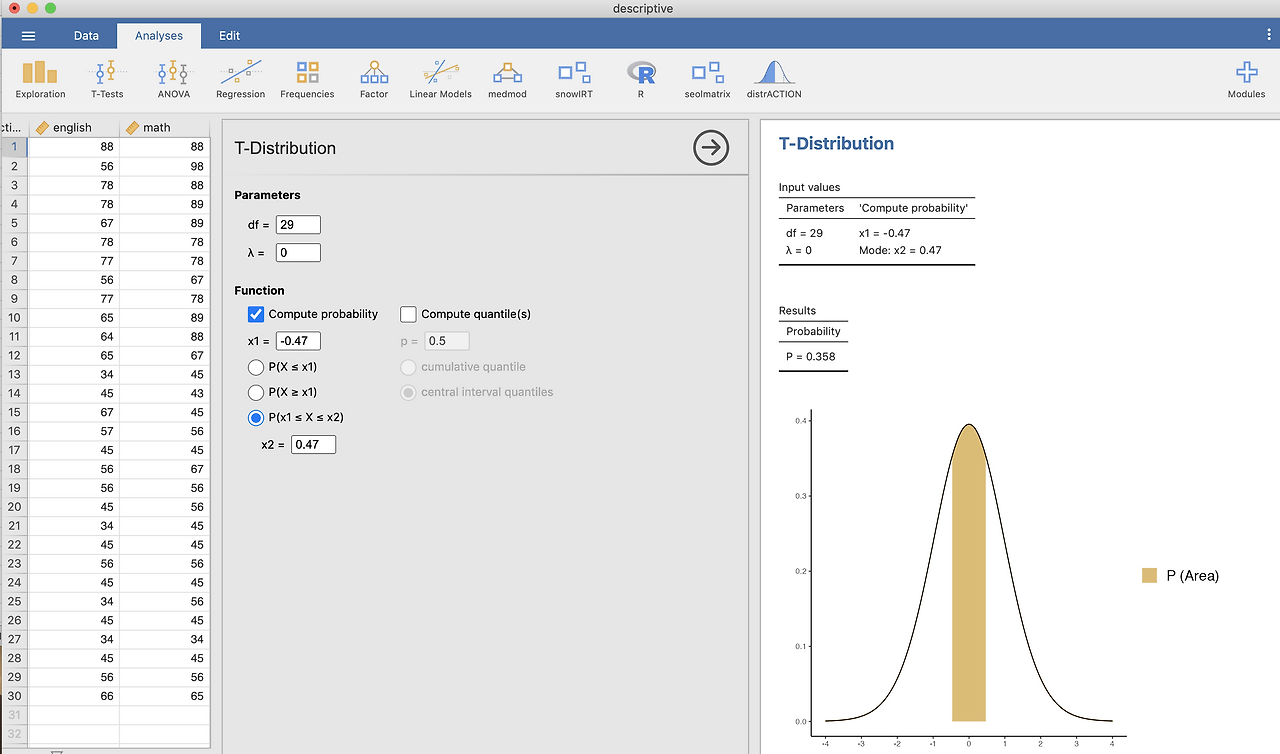This screenshot has height=754, width=1280.
Task: Click the df input field
Action: pos(298,225)
